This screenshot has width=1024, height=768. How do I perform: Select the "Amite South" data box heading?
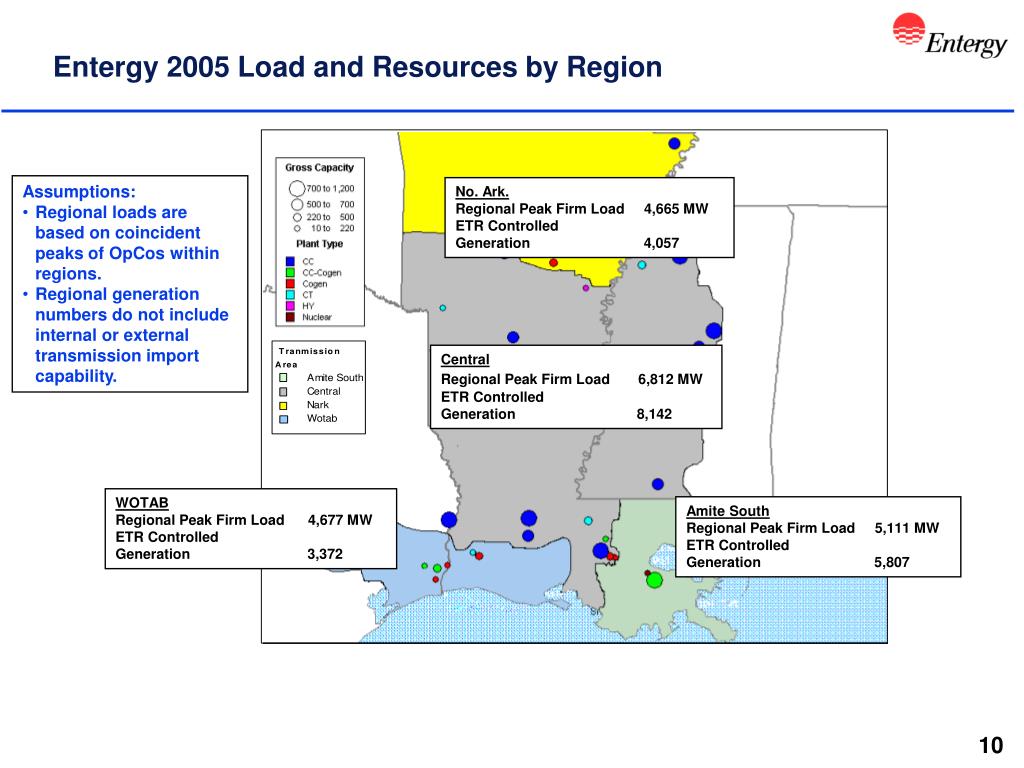pyautogui.click(x=728, y=511)
